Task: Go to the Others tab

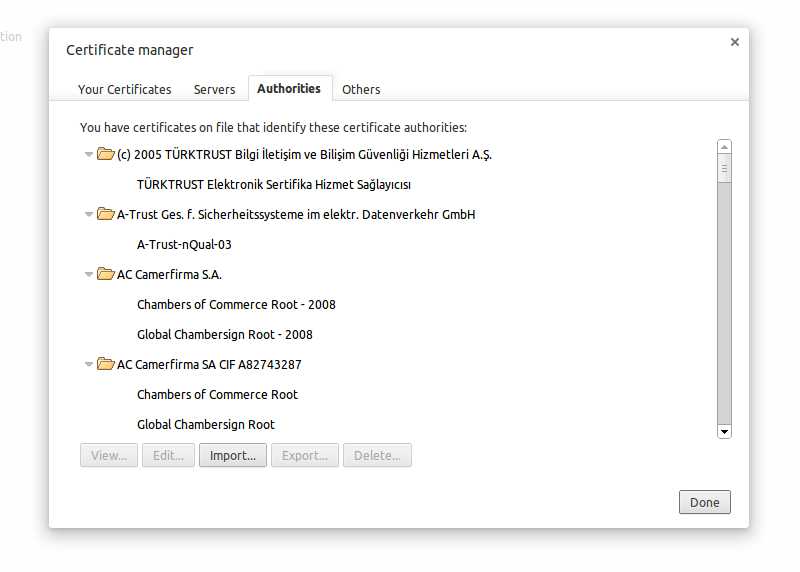Action: pos(361,89)
